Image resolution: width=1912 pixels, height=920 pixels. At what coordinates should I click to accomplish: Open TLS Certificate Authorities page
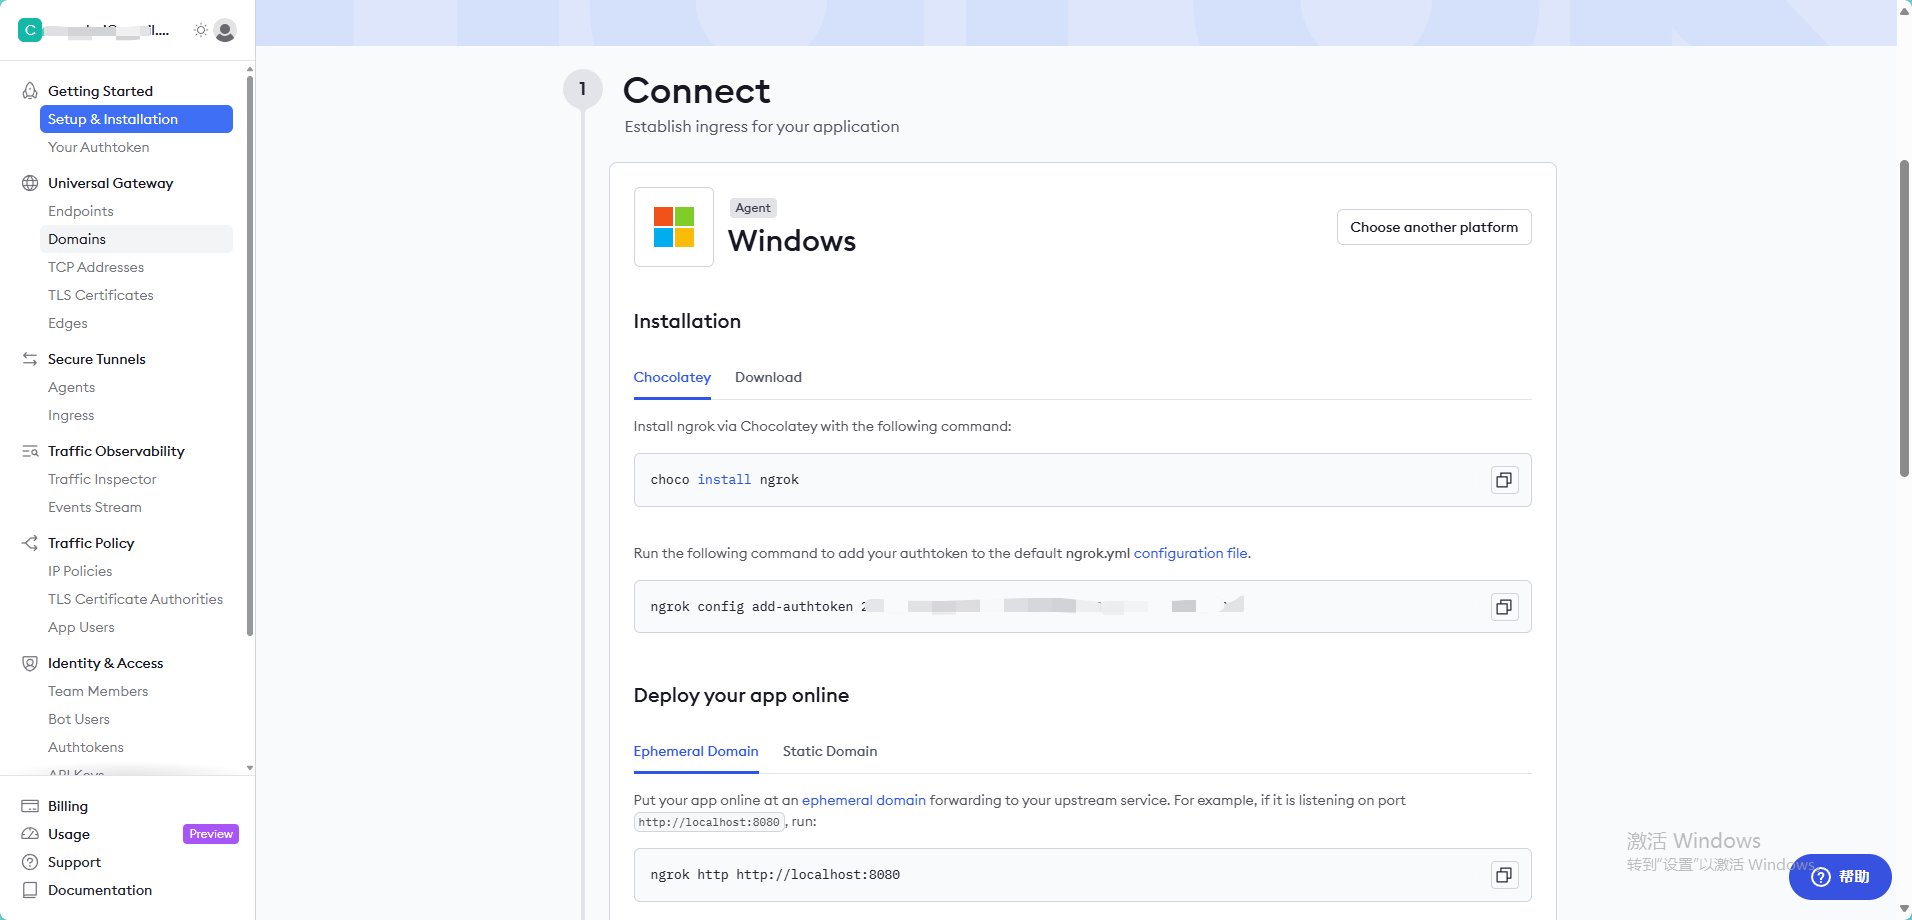click(136, 599)
